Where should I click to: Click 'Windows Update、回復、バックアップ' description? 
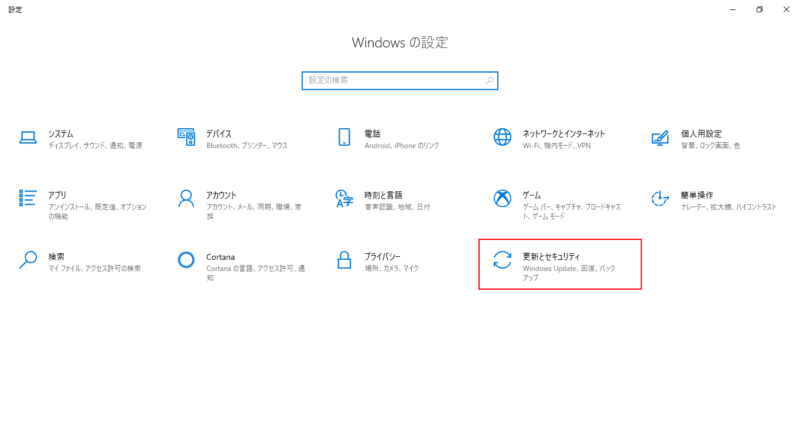569,273
